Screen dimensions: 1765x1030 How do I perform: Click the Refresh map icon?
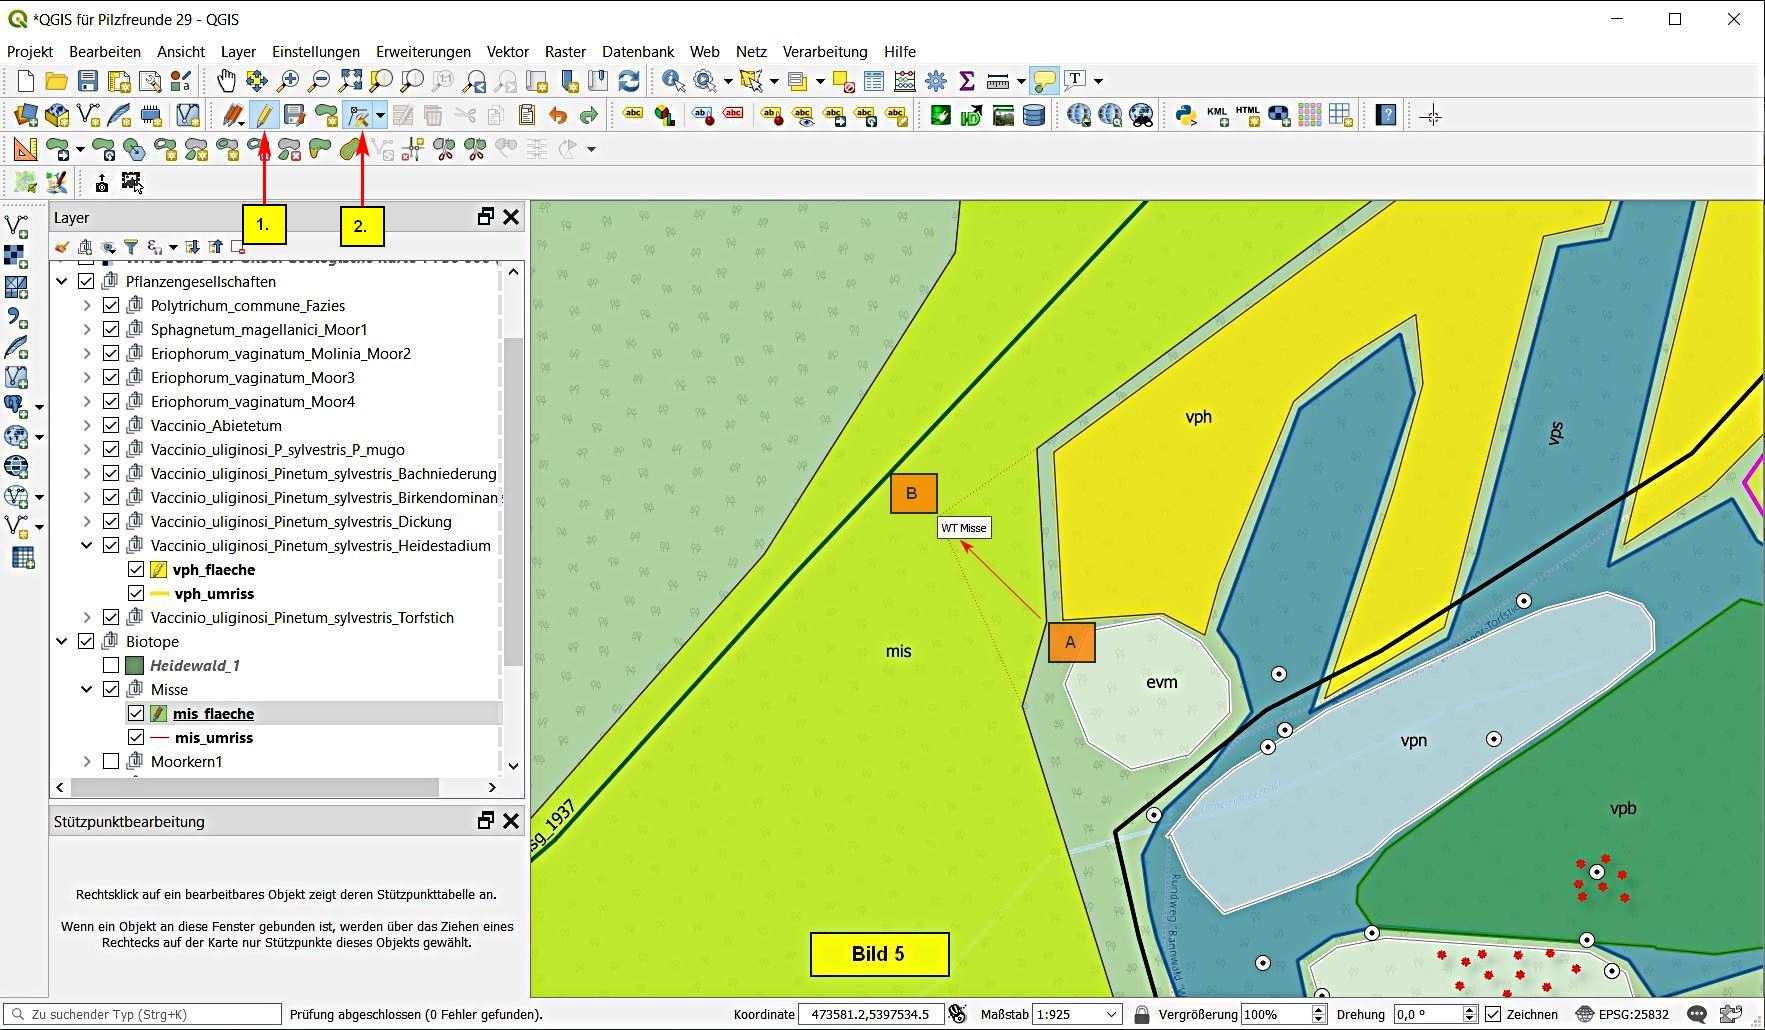point(629,81)
